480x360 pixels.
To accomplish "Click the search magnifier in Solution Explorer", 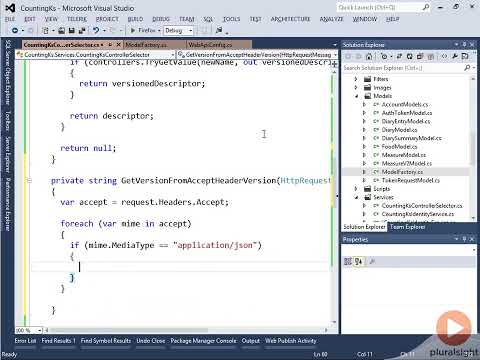I will point(467,68).
